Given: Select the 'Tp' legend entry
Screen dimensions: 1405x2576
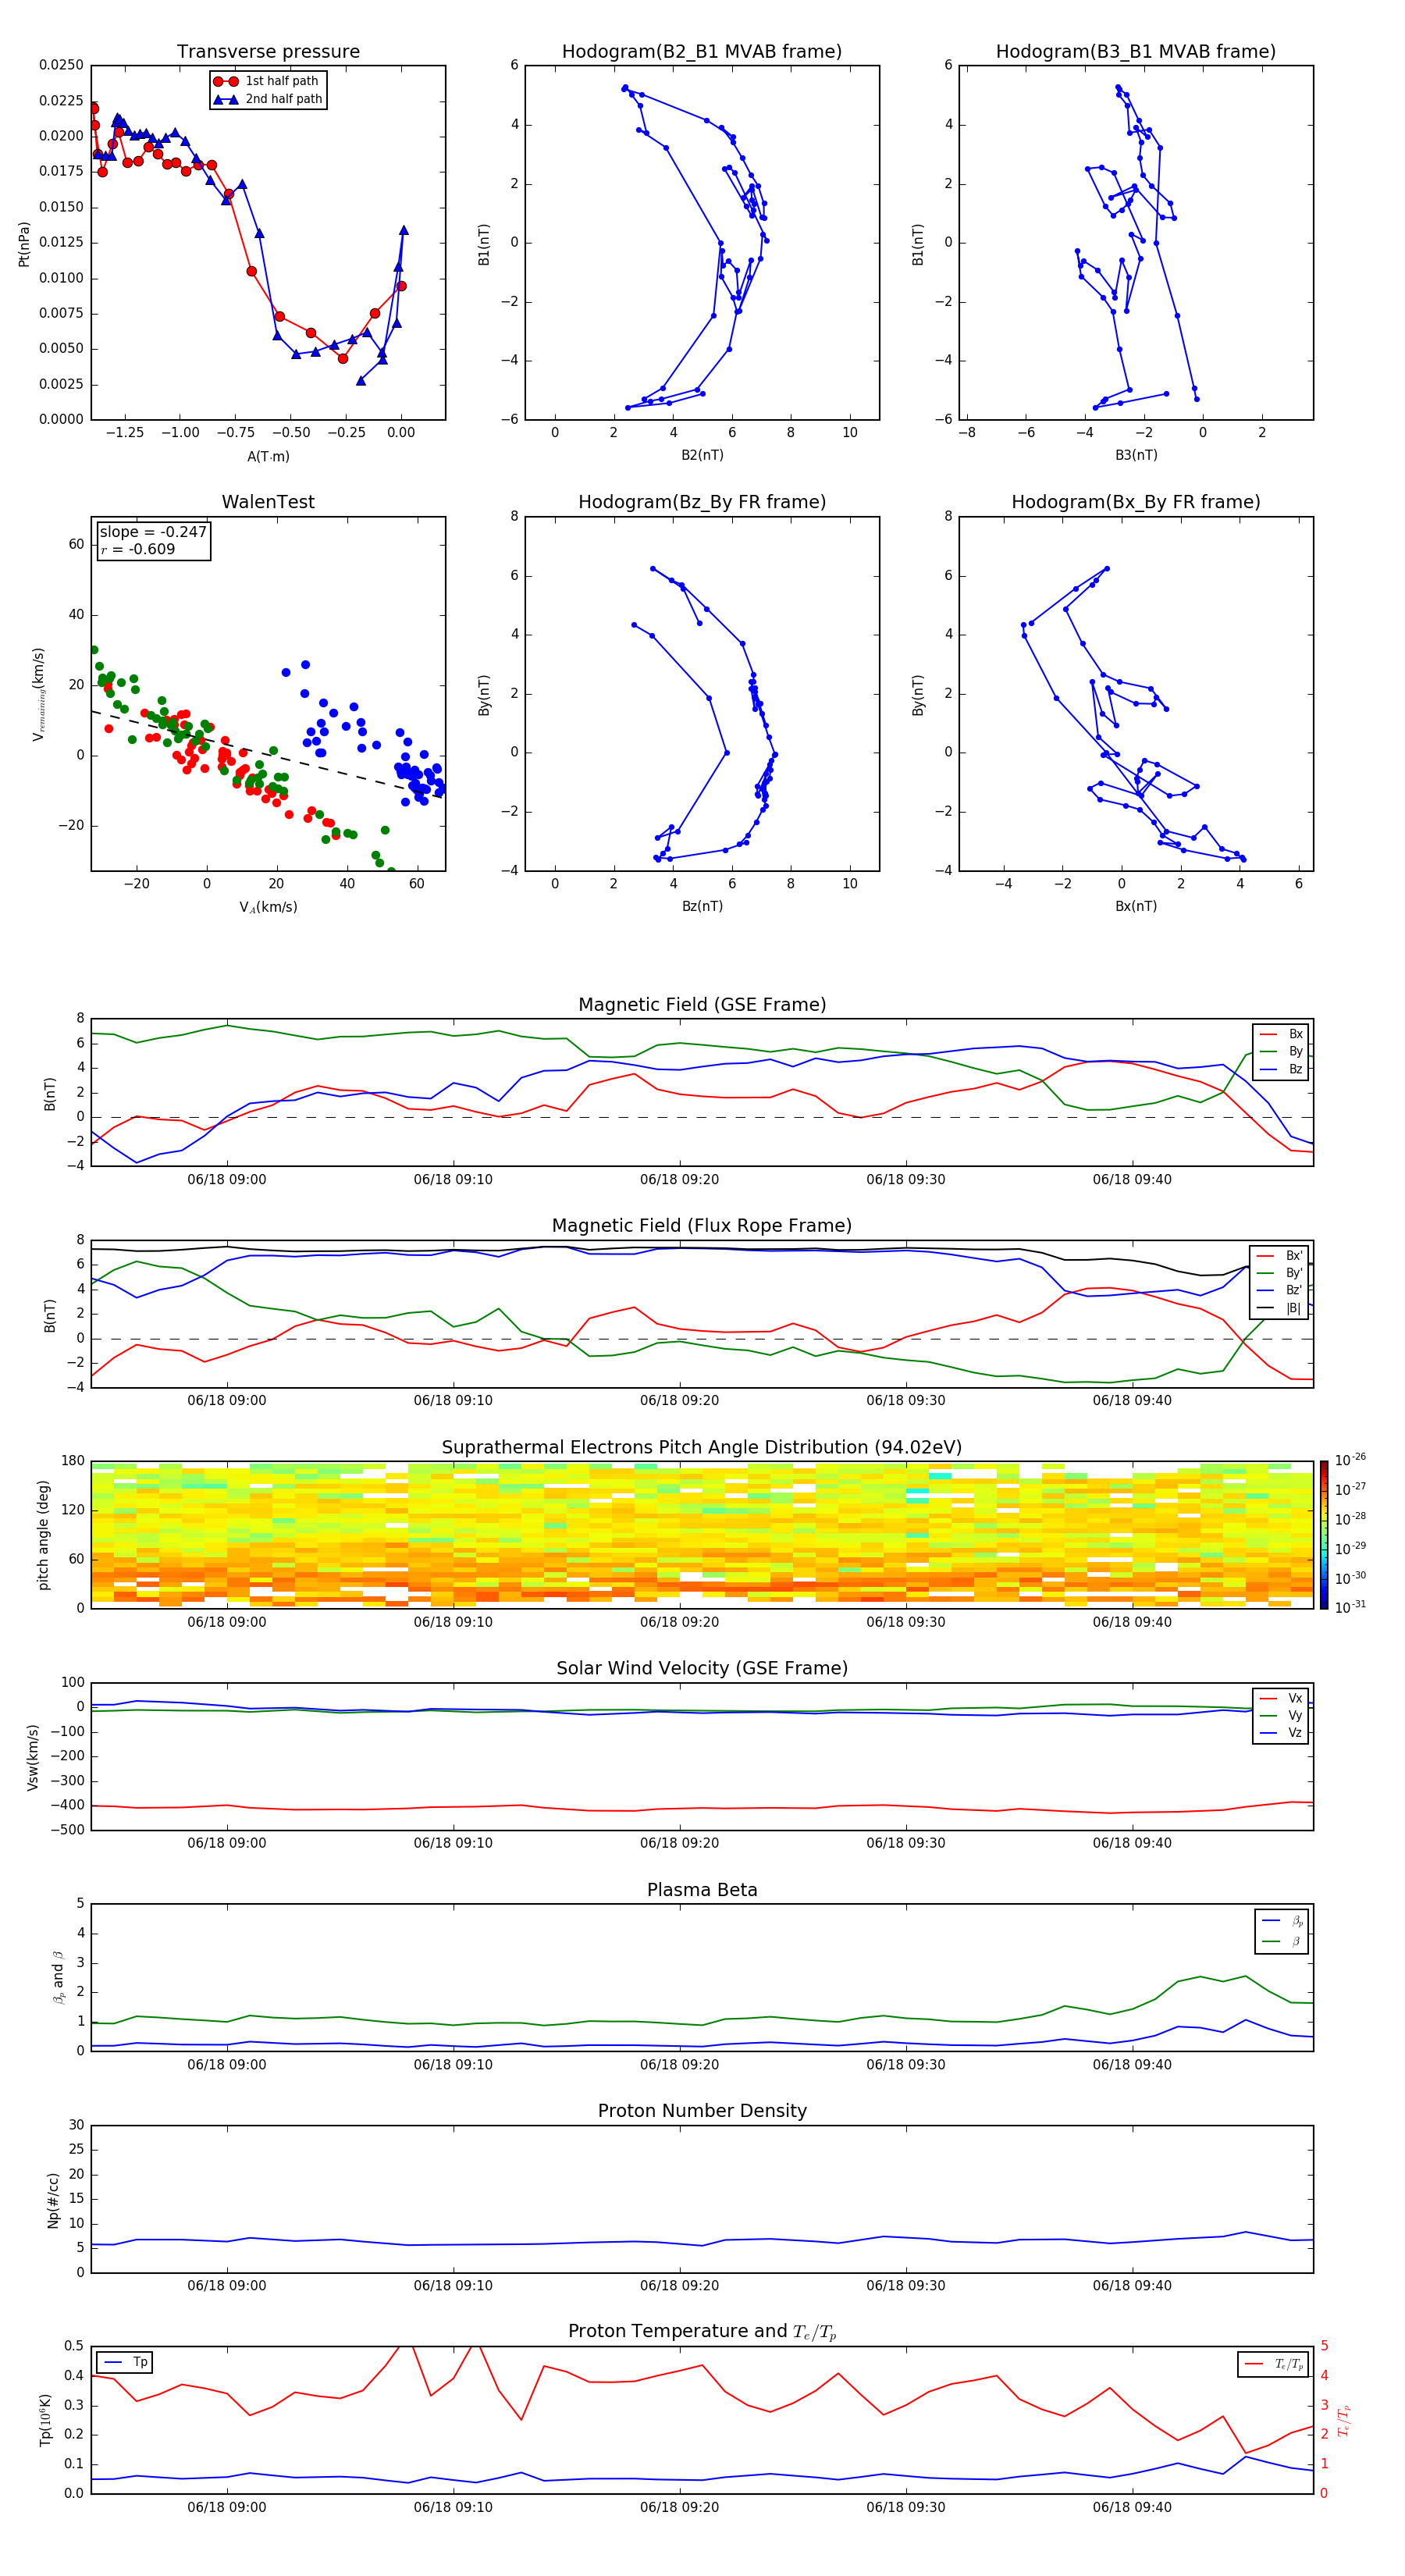Looking at the screenshot, I should click(125, 2362).
